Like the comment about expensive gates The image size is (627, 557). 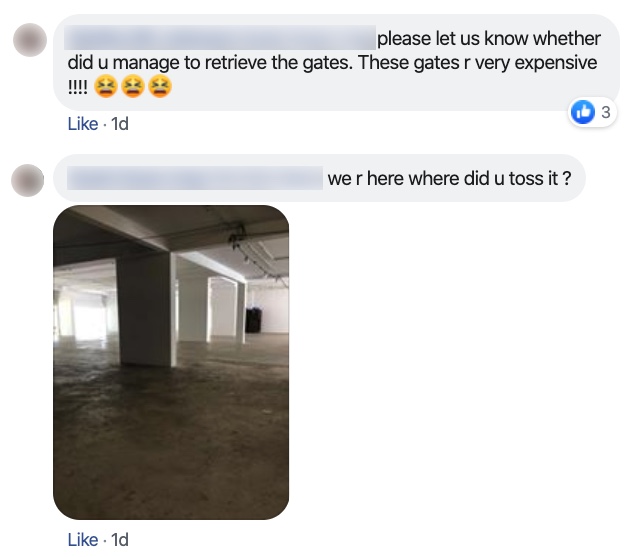(83, 124)
